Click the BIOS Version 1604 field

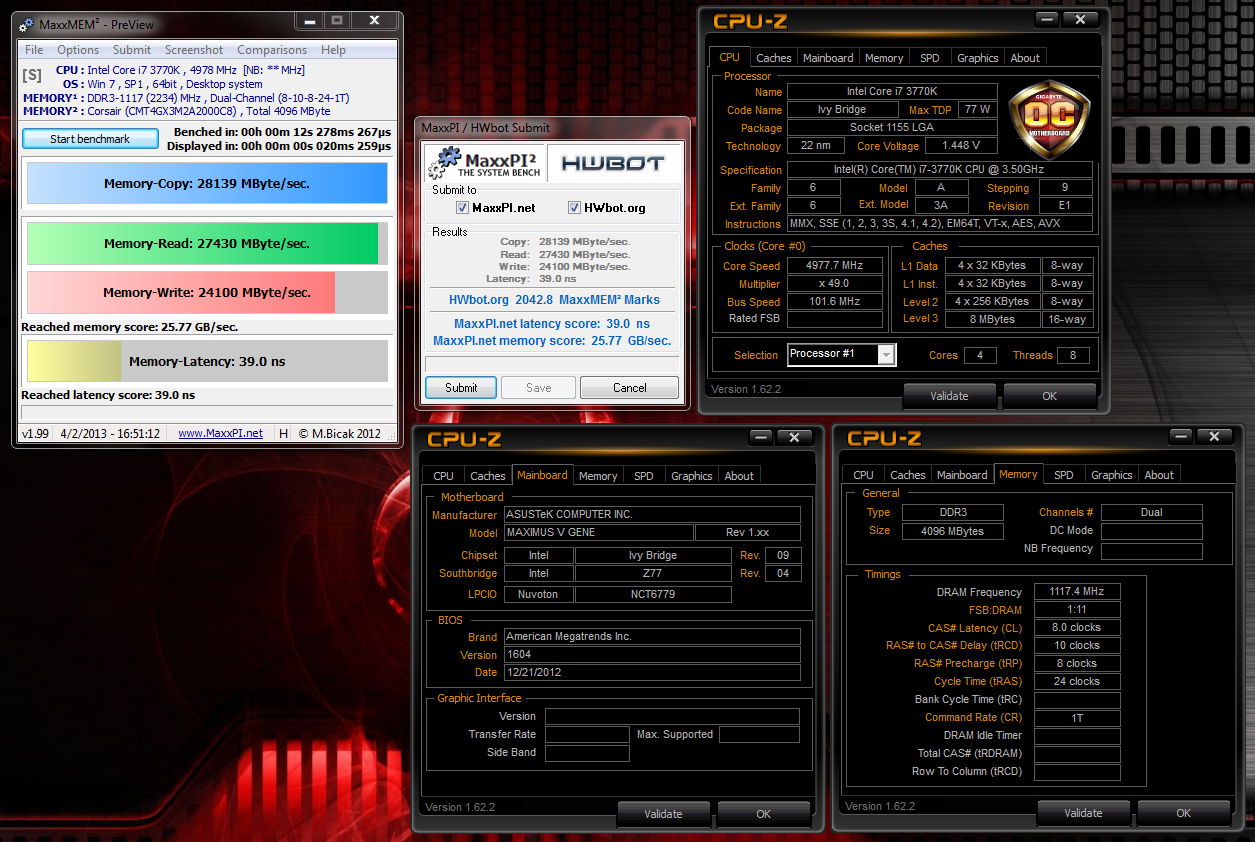tap(651, 655)
